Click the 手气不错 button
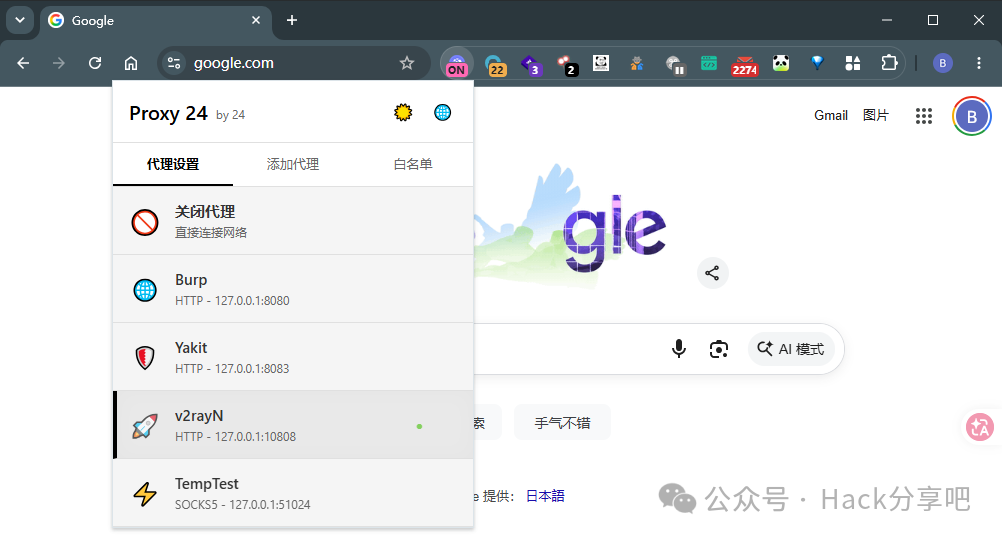This screenshot has width=1002, height=539. [x=562, y=423]
